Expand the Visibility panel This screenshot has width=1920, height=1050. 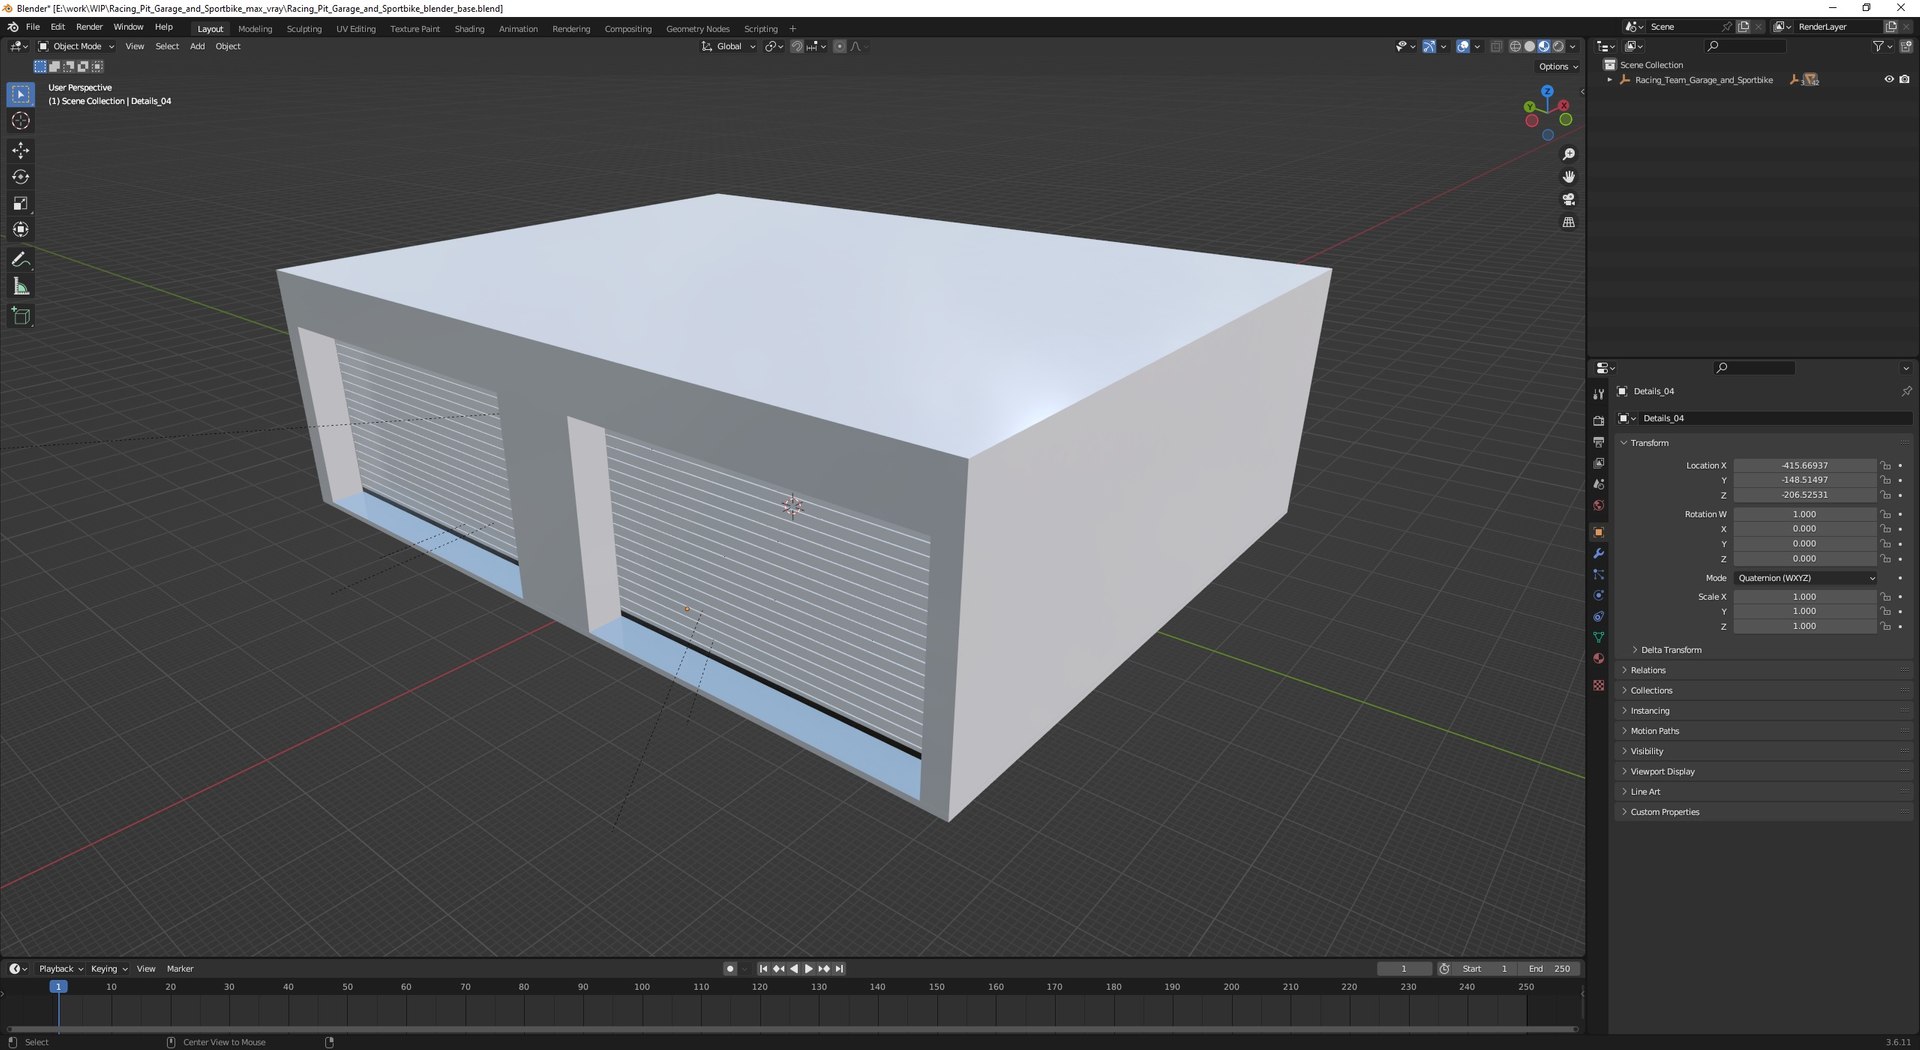point(1647,752)
